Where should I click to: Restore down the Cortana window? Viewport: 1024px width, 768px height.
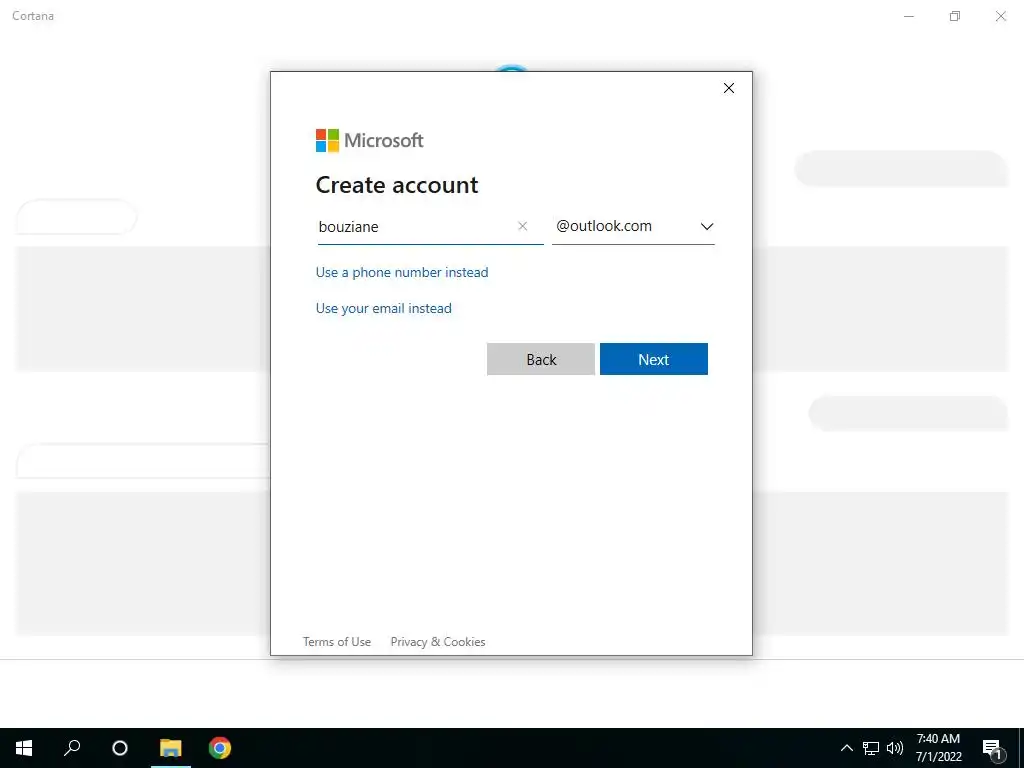[x=955, y=16]
